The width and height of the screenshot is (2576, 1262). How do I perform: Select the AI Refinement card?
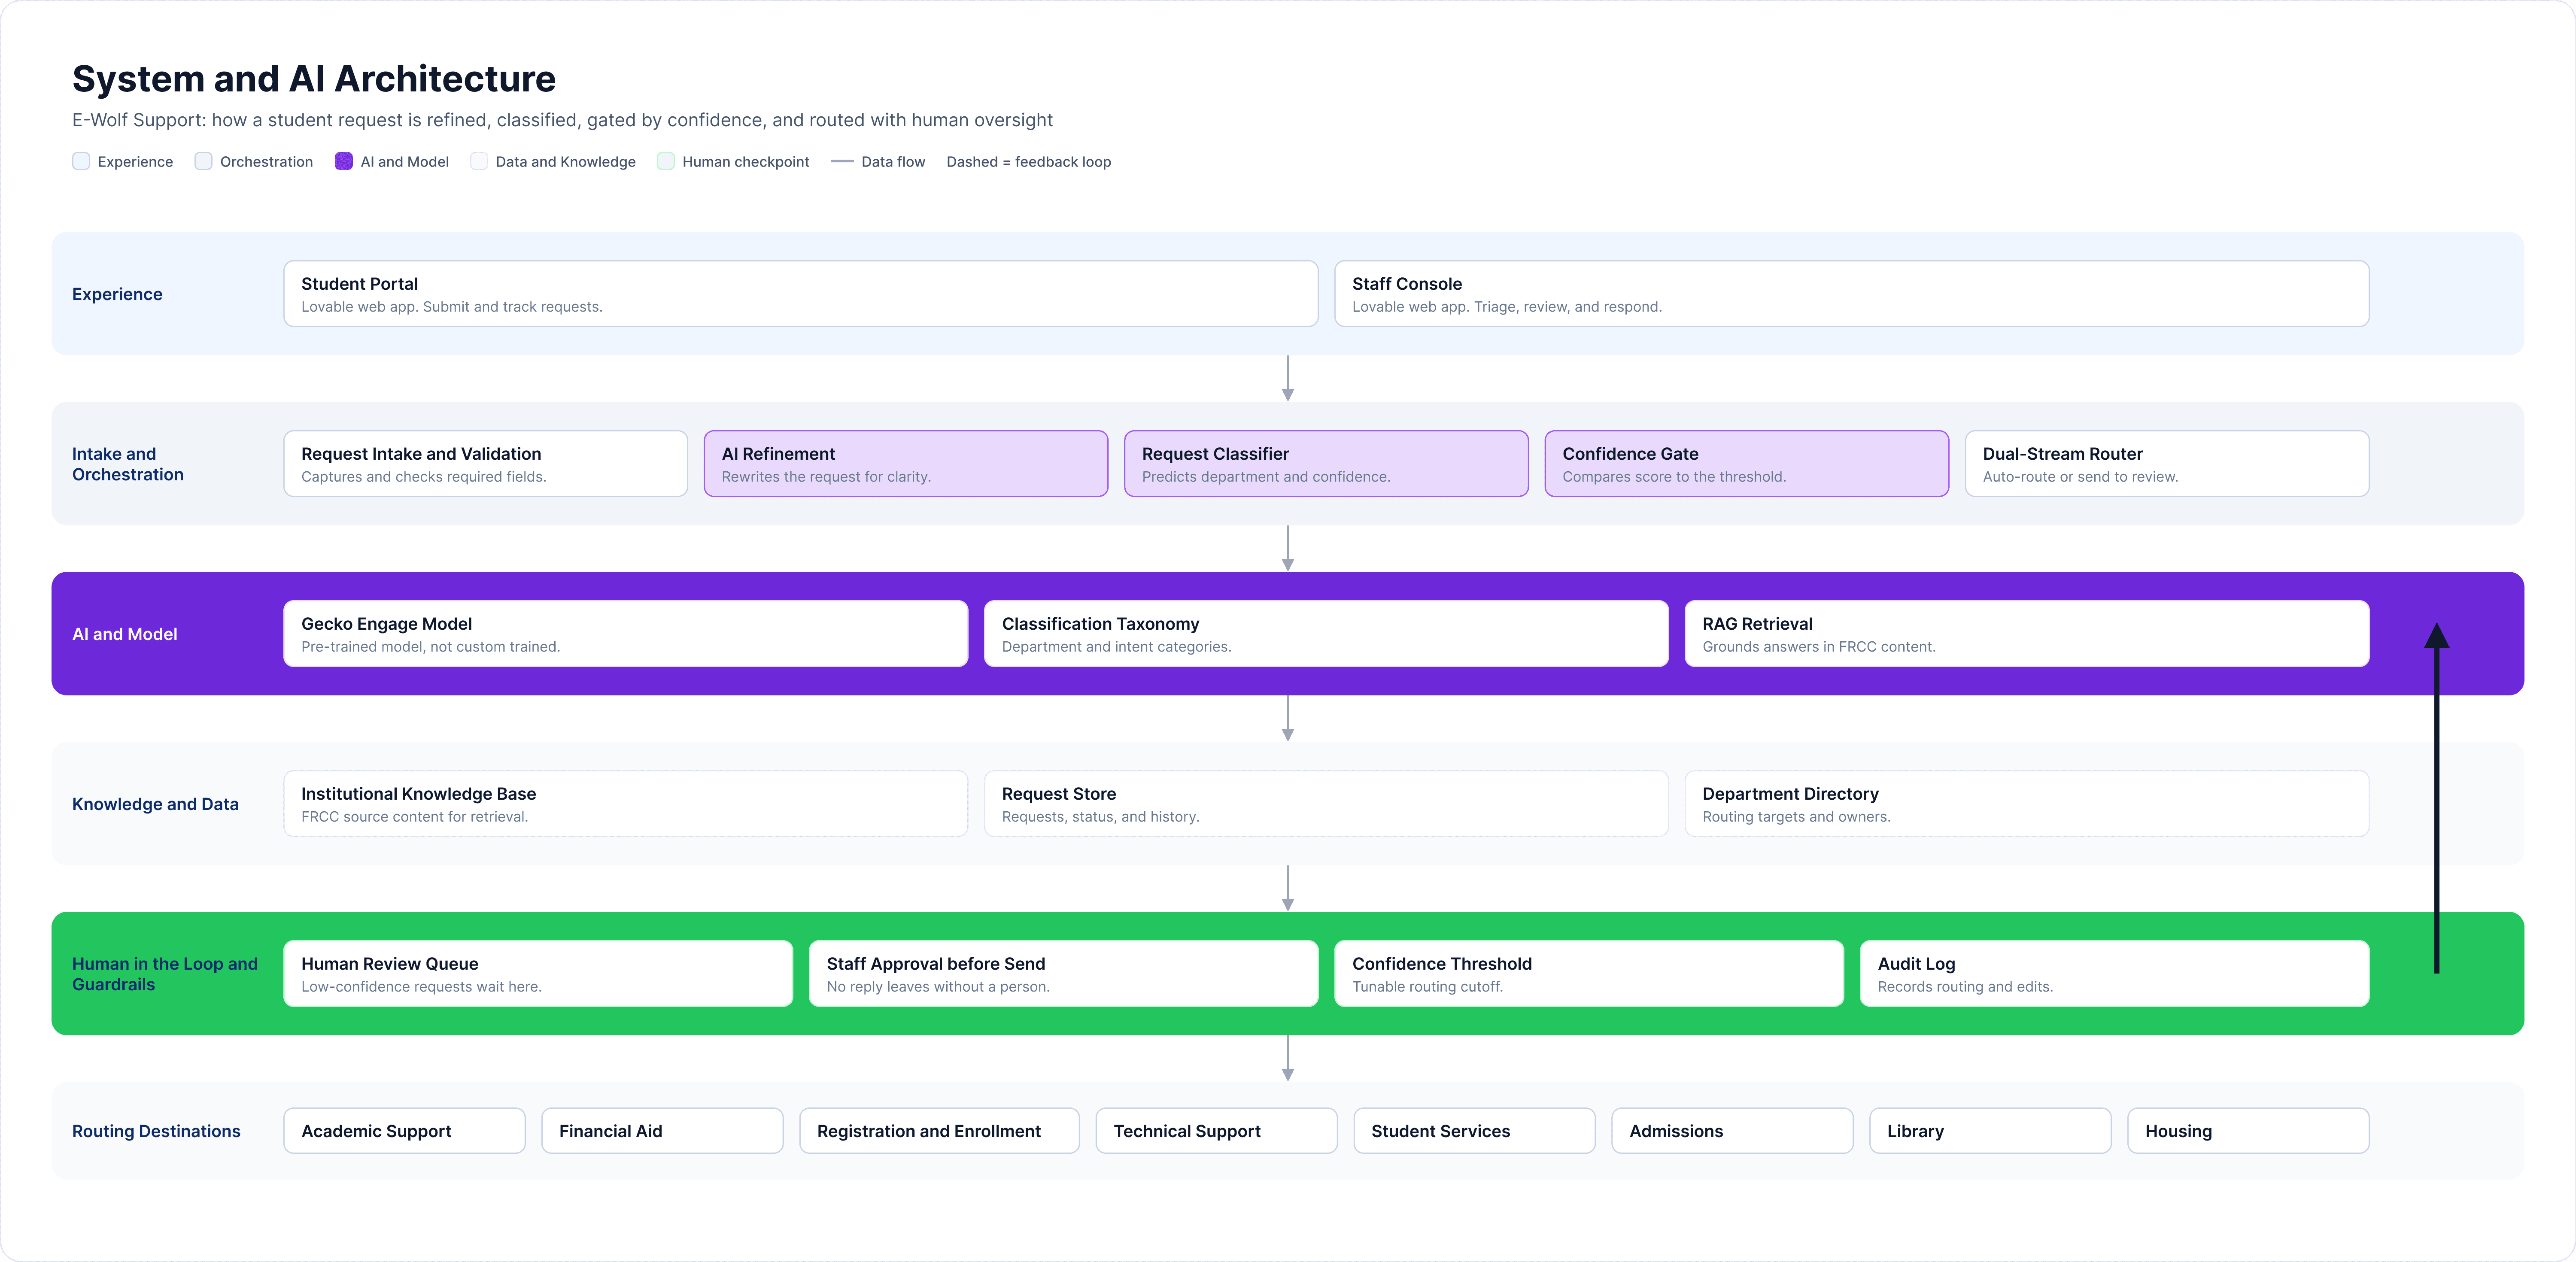[x=905, y=464]
